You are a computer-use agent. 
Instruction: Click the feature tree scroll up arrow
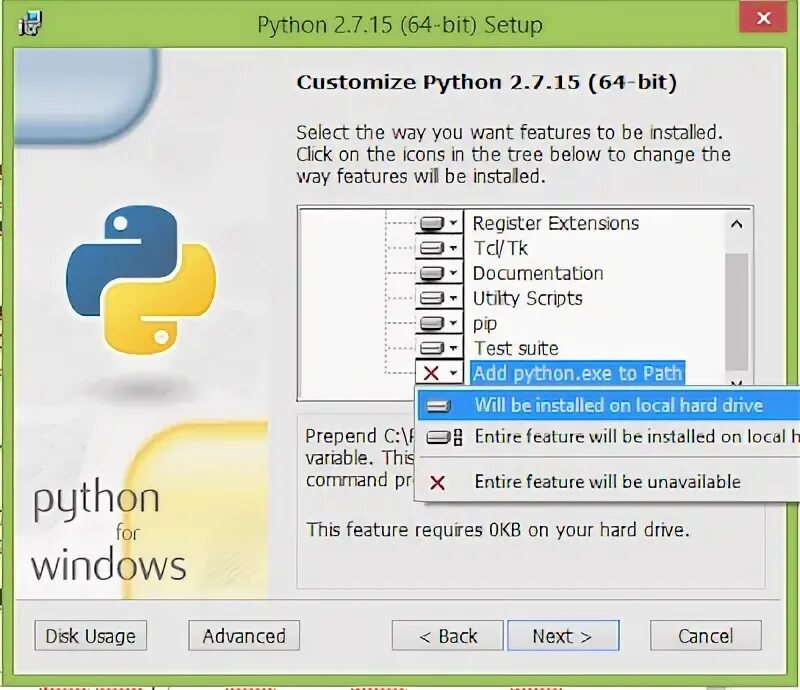point(736,224)
